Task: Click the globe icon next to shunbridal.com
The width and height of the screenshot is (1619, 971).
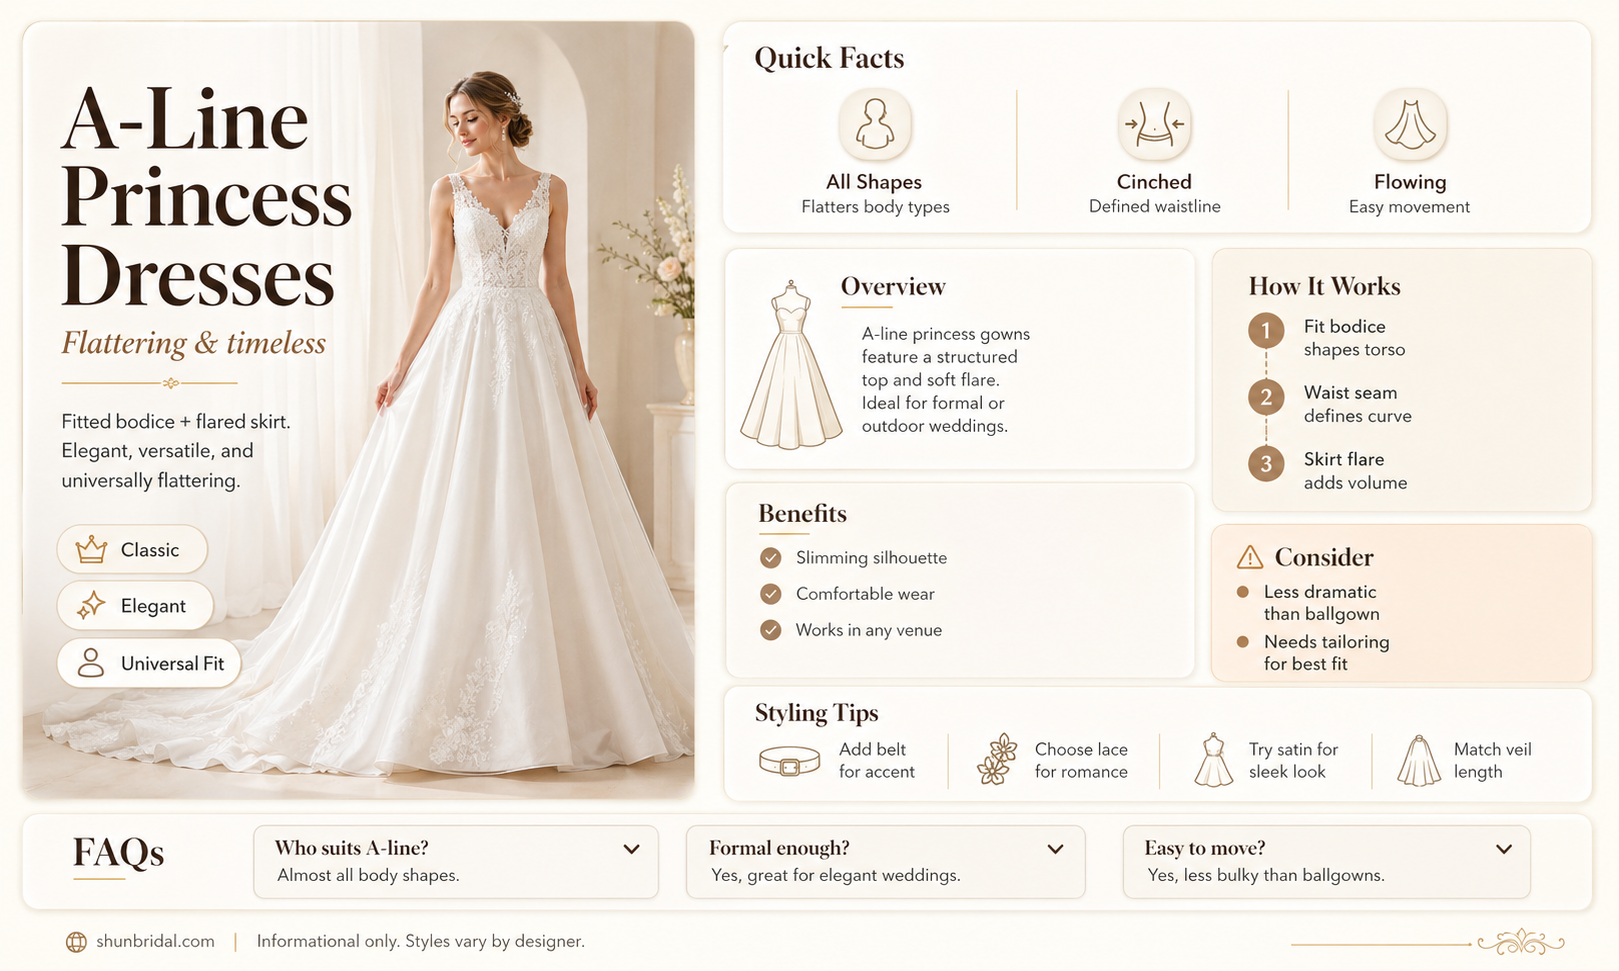Action: pos(76,942)
